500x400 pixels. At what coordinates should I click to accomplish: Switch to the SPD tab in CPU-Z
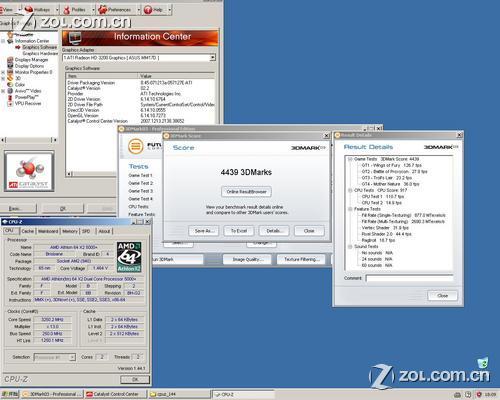86,231
